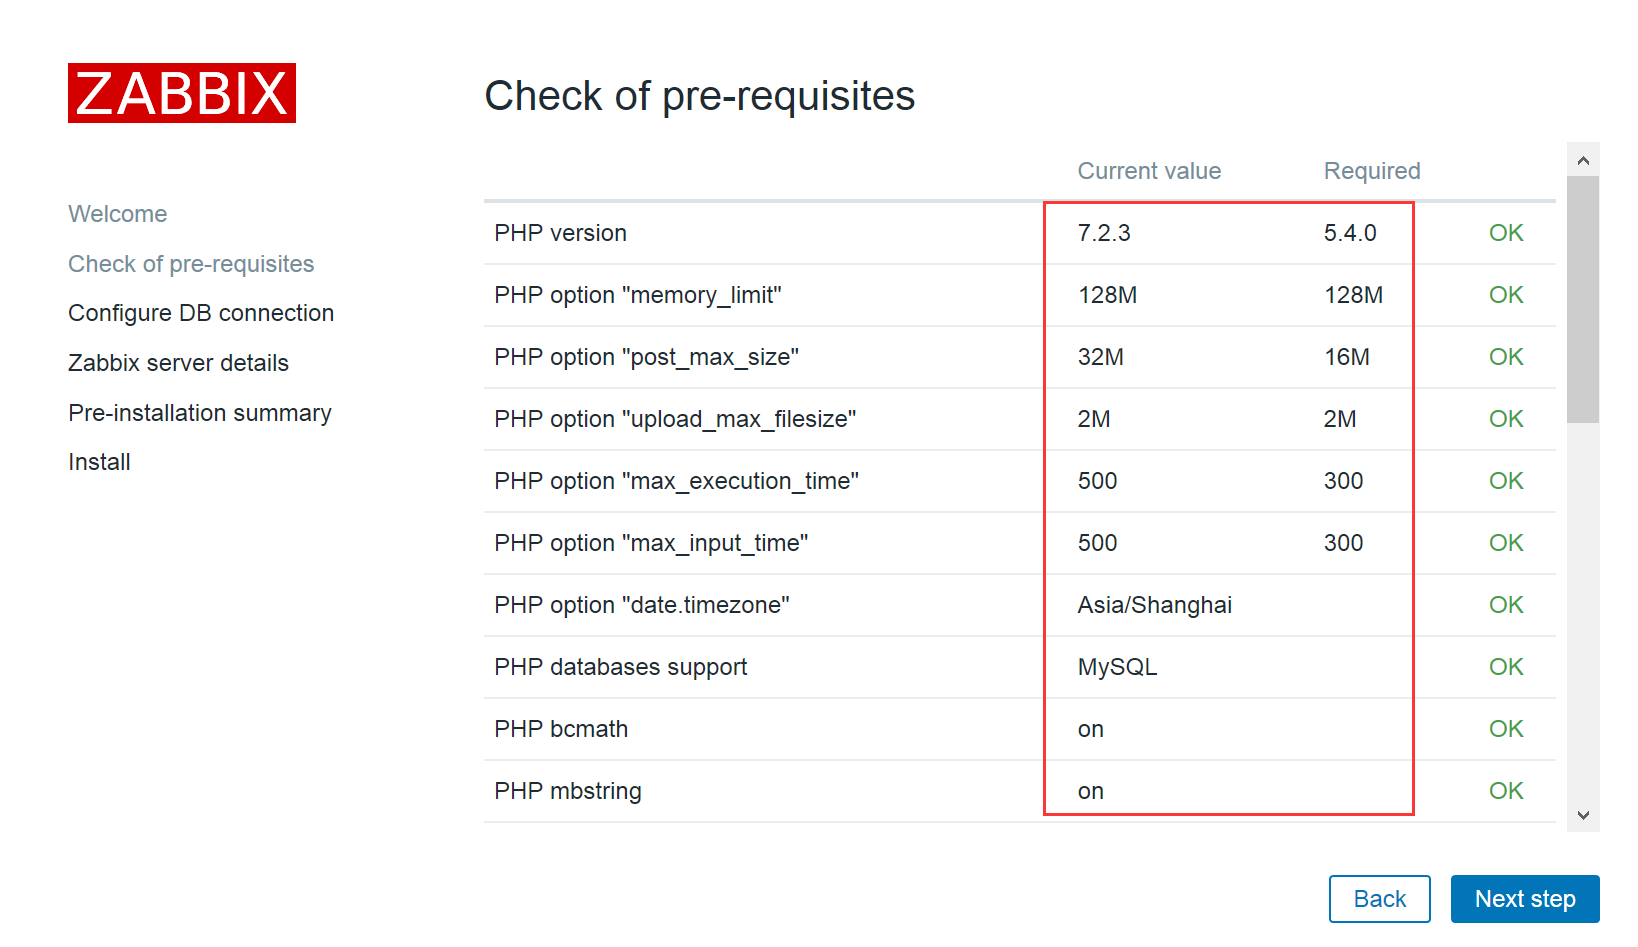The image size is (1638, 947).
Task: Select Welcome in the setup steps
Action: coord(118,214)
